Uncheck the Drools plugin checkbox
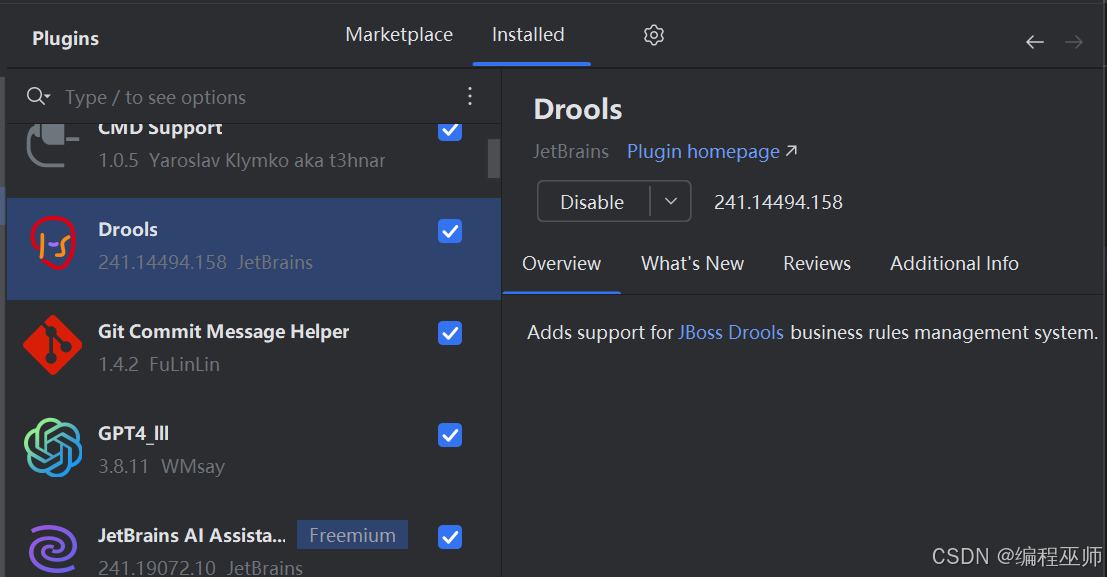This screenshot has width=1107, height=577. point(450,231)
